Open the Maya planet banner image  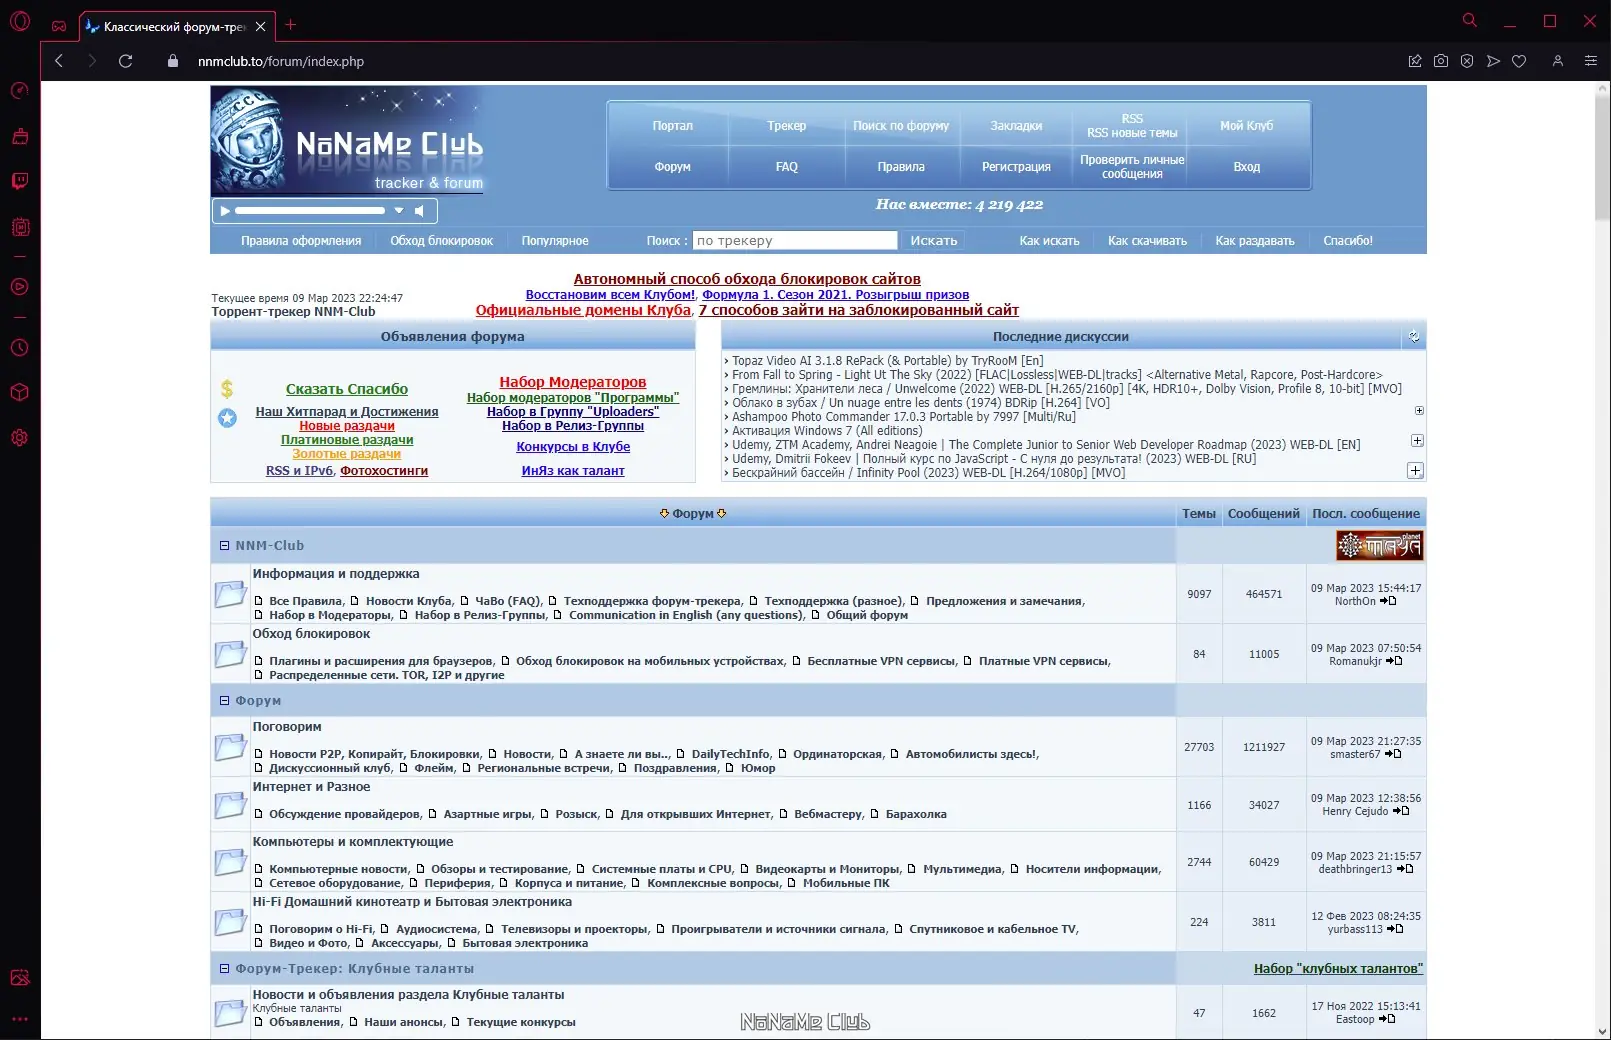point(1379,546)
